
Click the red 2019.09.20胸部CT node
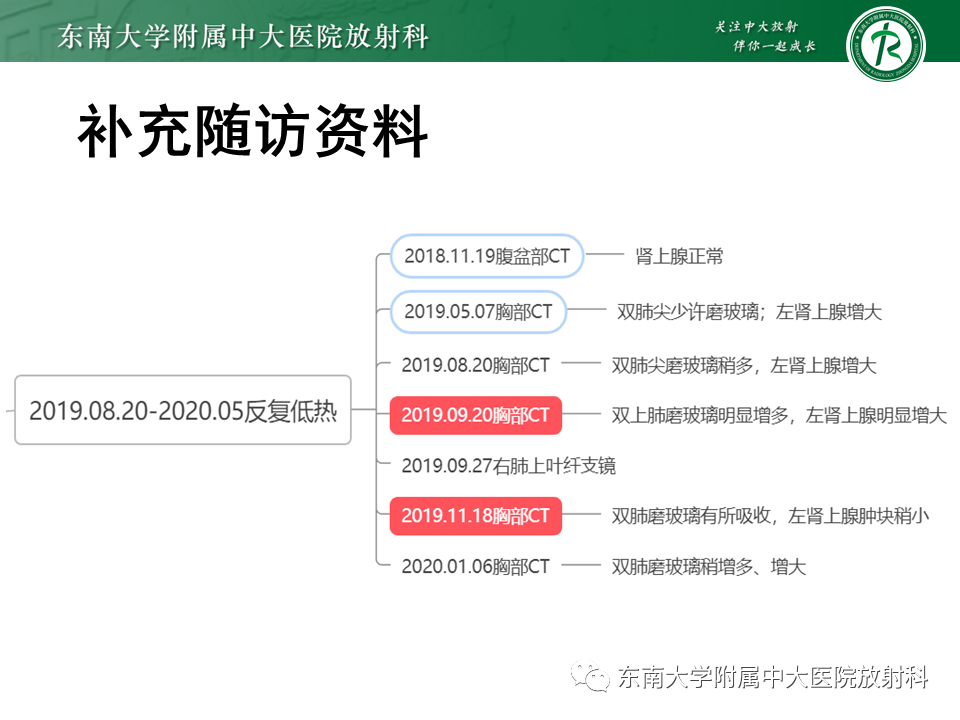click(x=476, y=415)
